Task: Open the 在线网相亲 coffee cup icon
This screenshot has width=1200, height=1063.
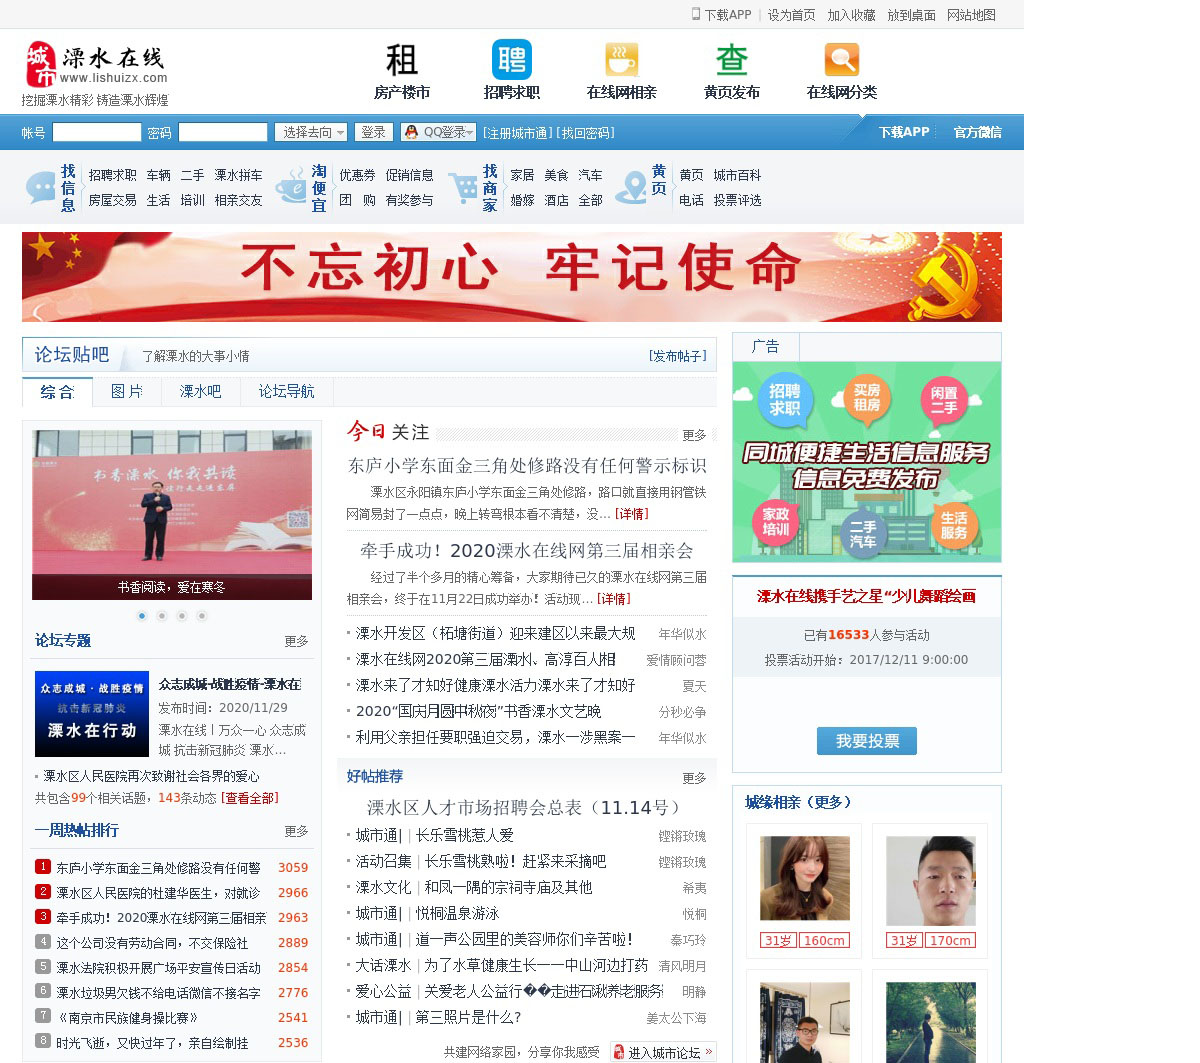Action: tap(621, 60)
